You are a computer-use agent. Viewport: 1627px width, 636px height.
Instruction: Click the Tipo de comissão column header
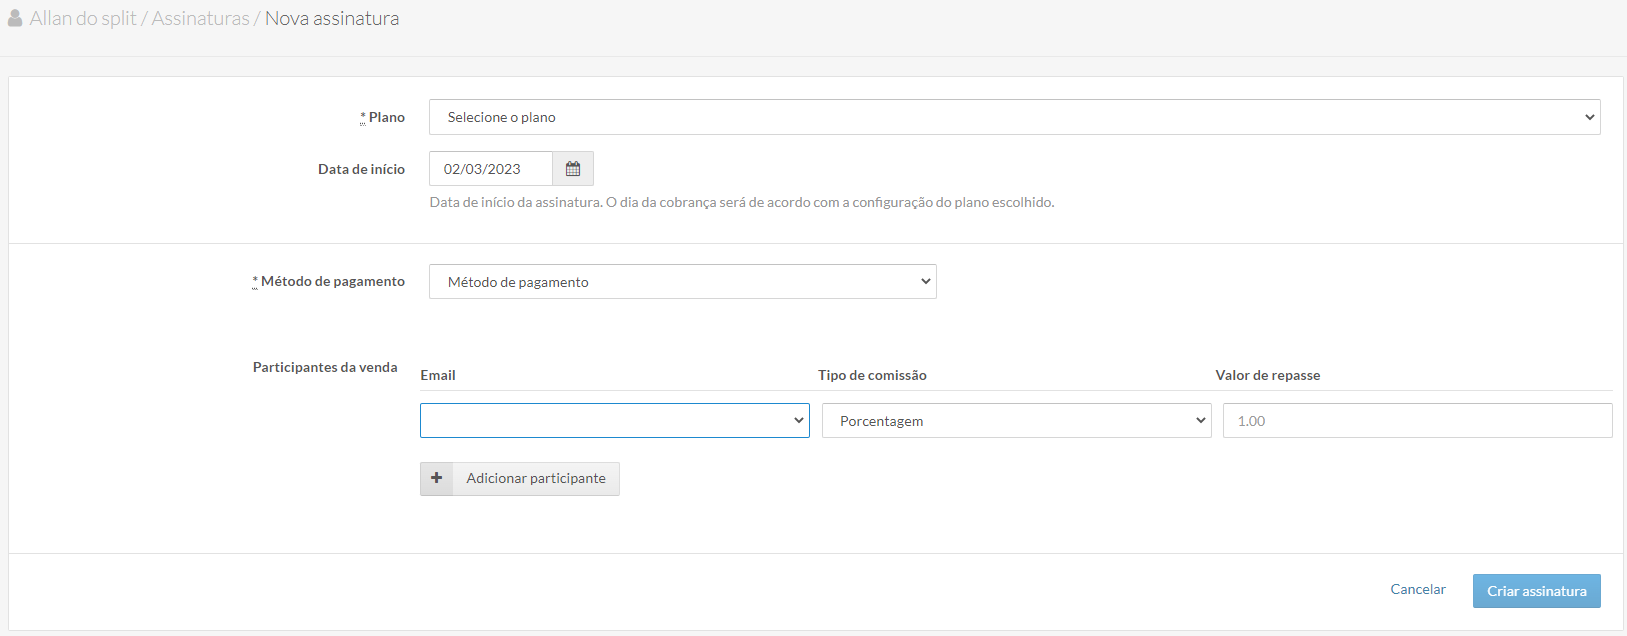[x=872, y=375]
